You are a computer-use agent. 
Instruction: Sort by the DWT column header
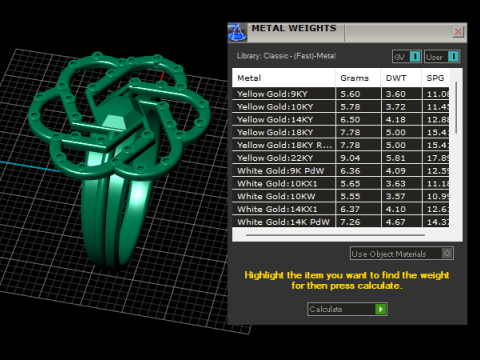[x=401, y=78]
